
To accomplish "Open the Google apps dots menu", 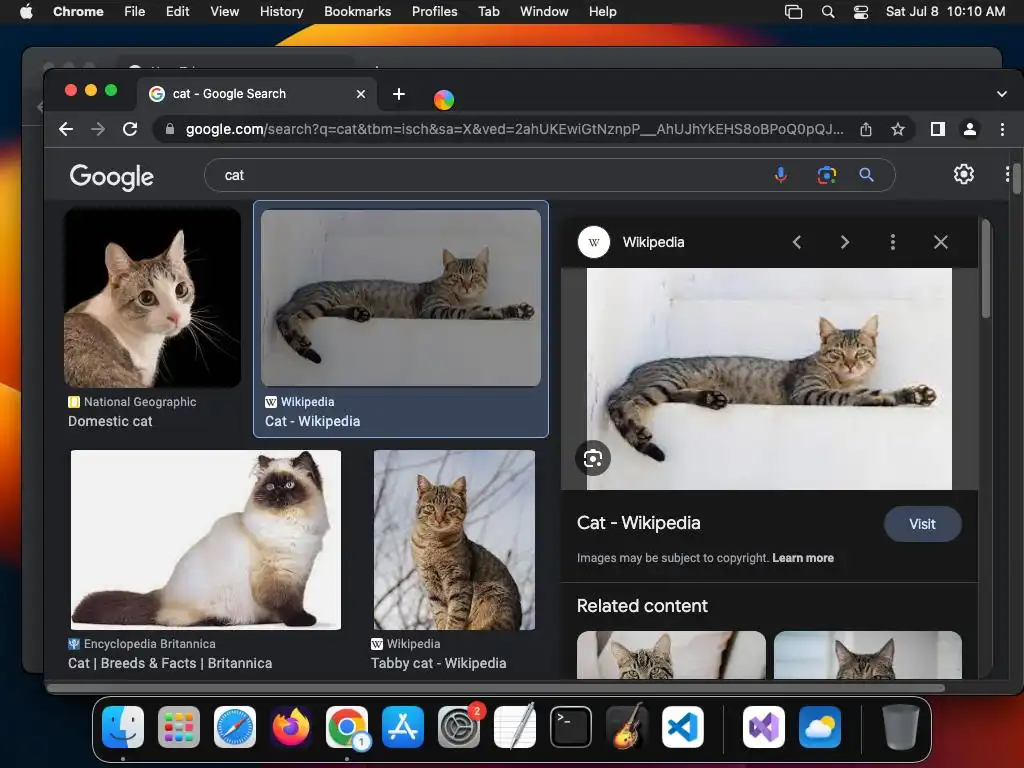I will click(x=1008, y=174).
